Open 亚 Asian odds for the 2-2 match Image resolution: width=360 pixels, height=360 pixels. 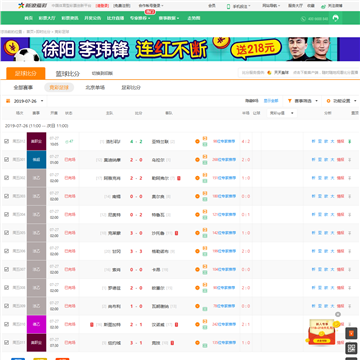(320, 178)
